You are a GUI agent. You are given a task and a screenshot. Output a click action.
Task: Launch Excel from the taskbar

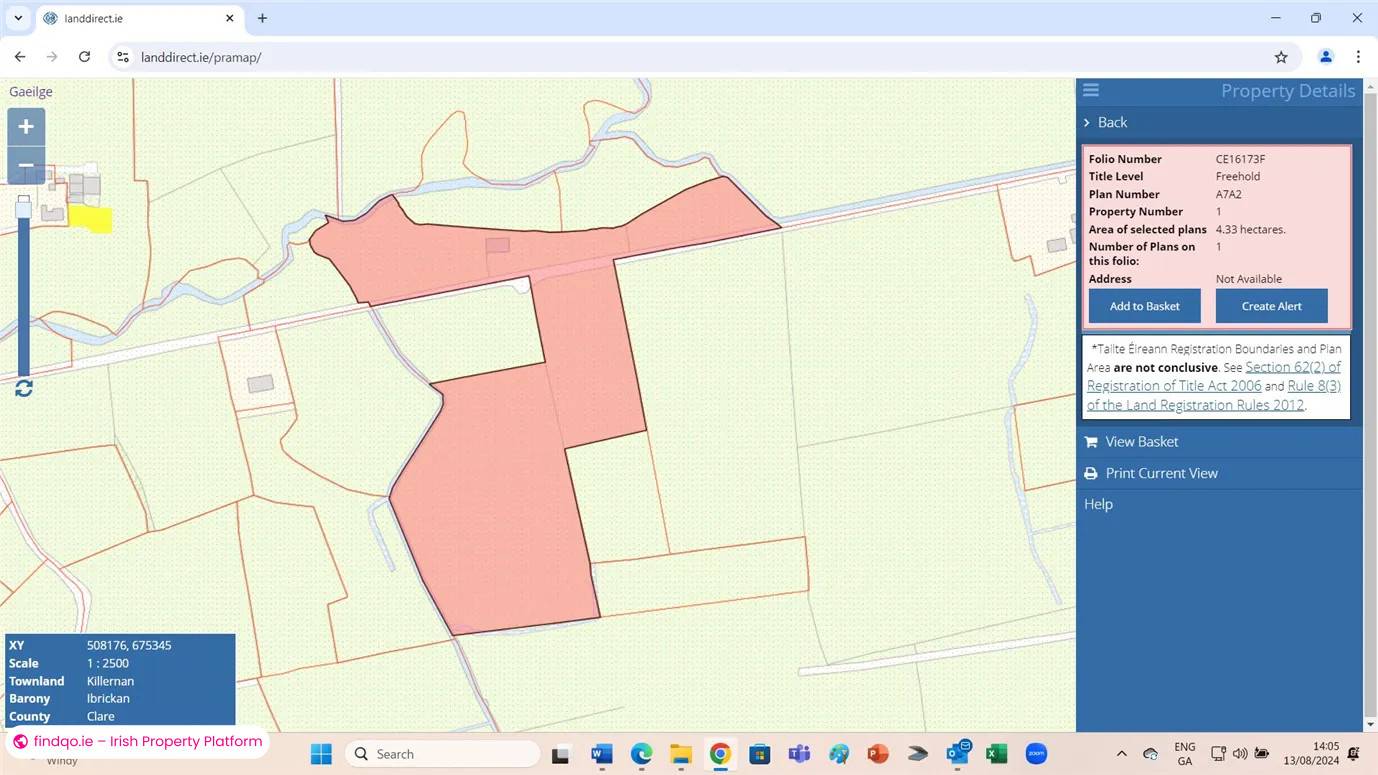click(996, 754)
